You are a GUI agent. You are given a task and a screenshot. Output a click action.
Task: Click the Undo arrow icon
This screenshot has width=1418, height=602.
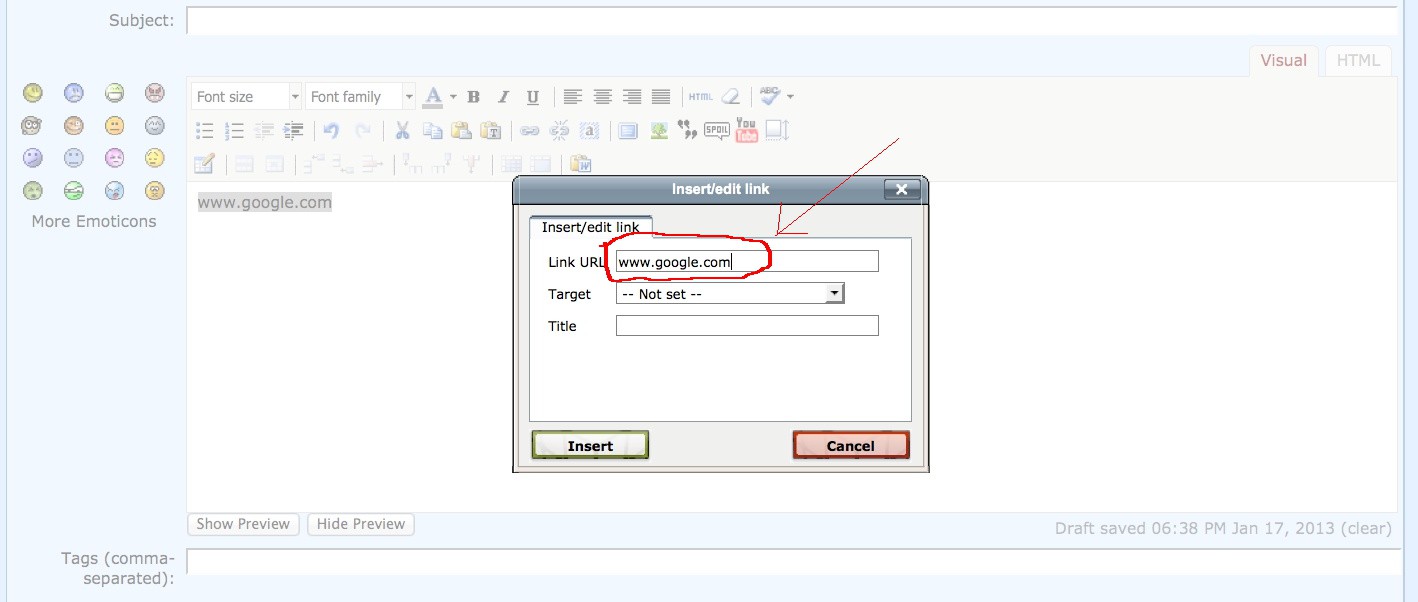332,130
